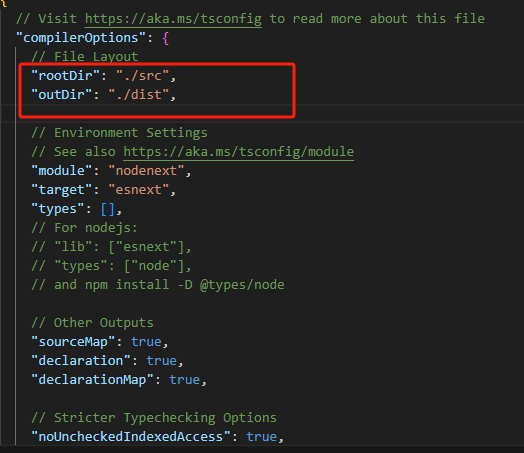Click the "rootDir" key
This screenshot has width=524, height=453.
(66, 76)
